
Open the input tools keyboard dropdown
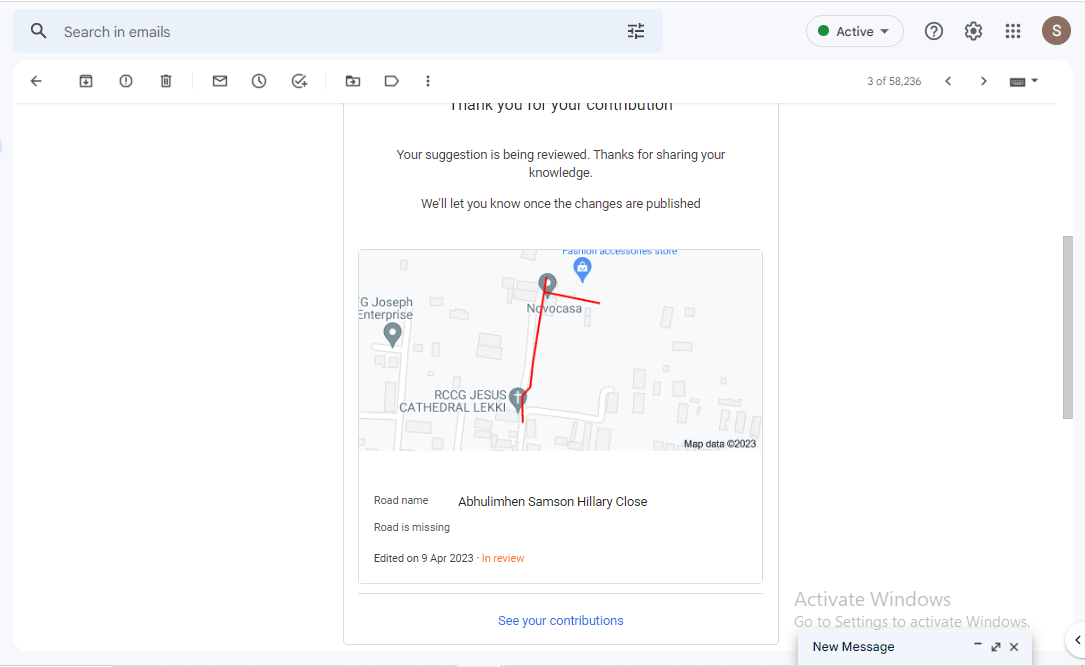1022,81
